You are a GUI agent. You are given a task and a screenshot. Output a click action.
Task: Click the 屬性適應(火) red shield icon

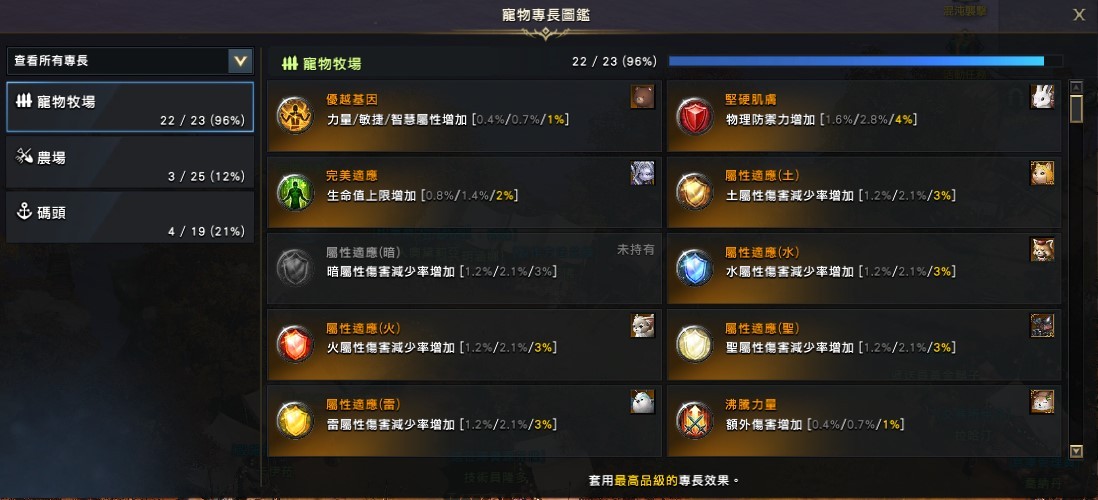click(x=295, y=344)
